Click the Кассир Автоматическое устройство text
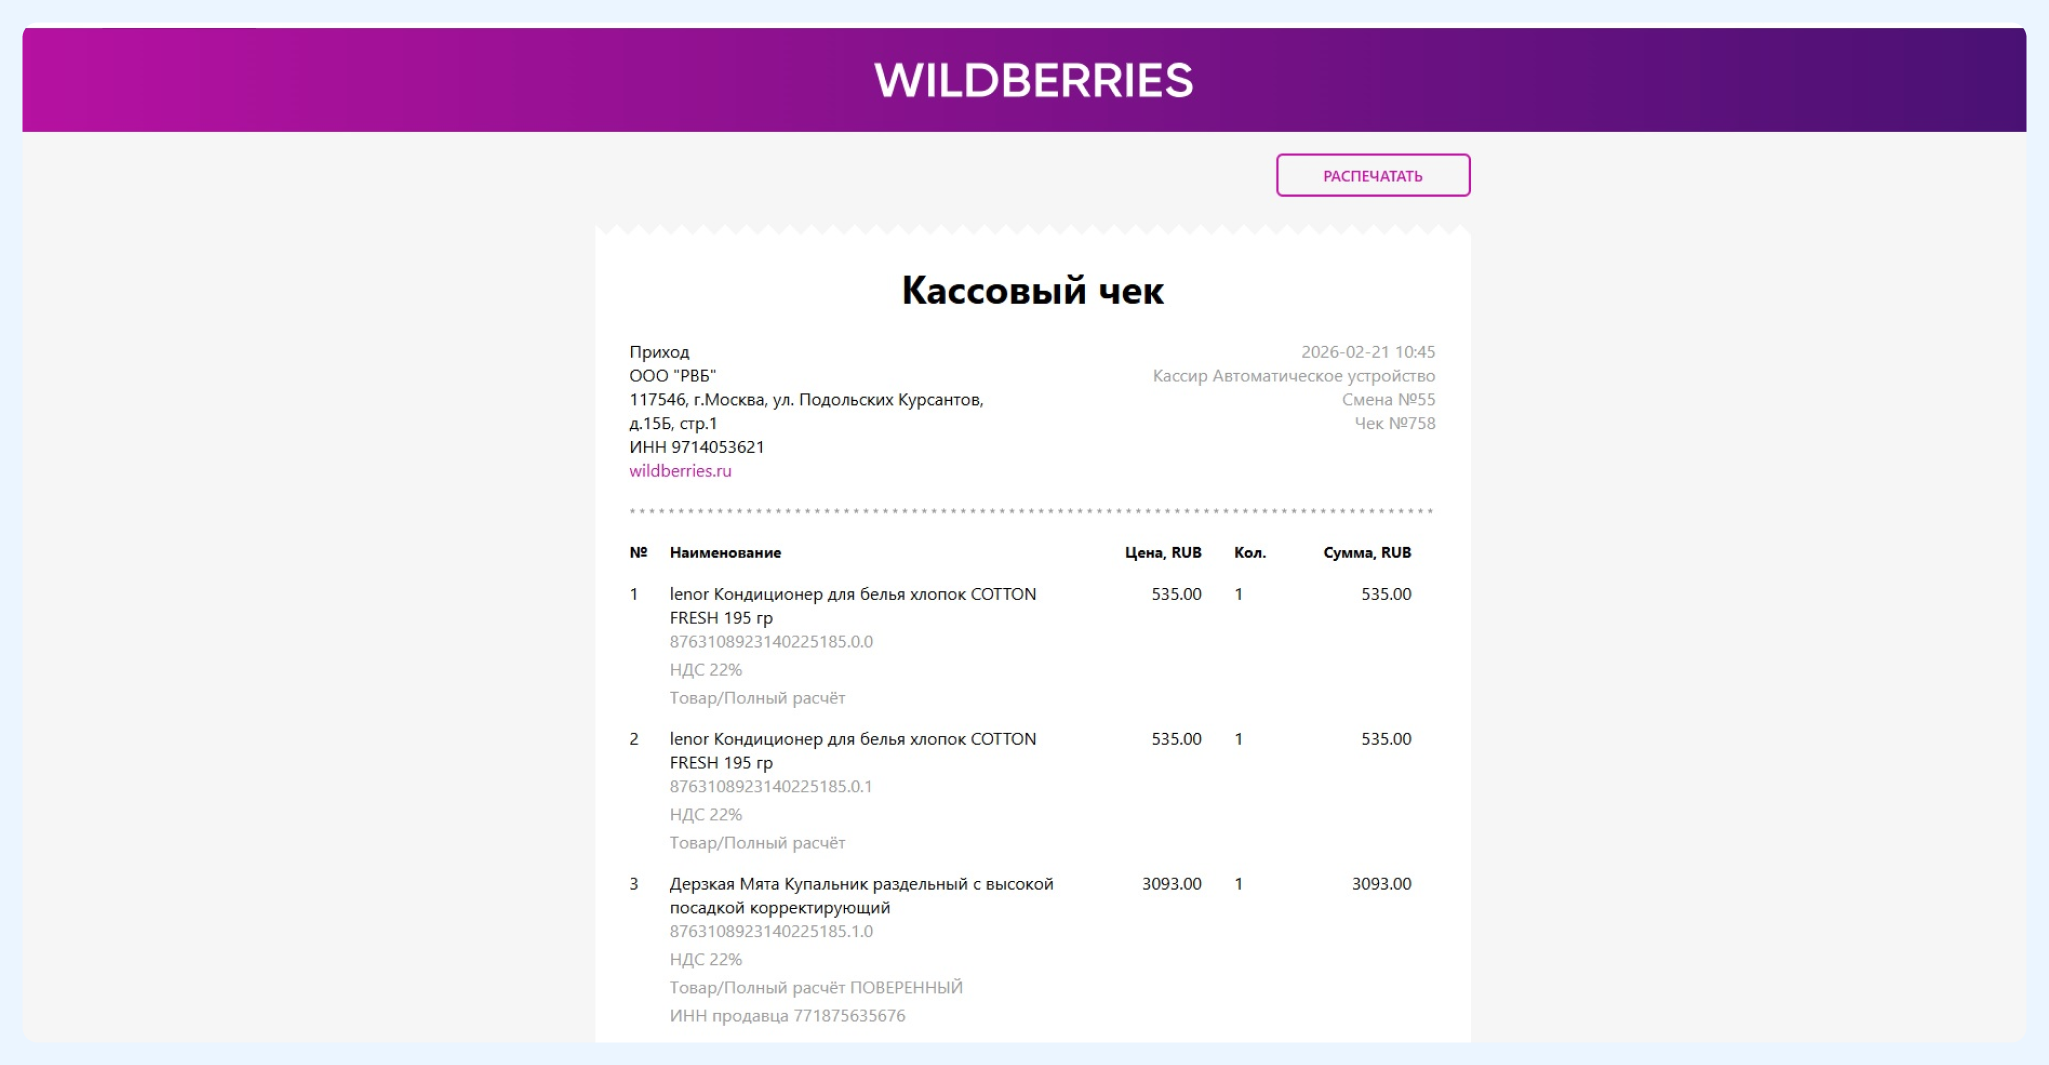 (x=1293, y=376)
